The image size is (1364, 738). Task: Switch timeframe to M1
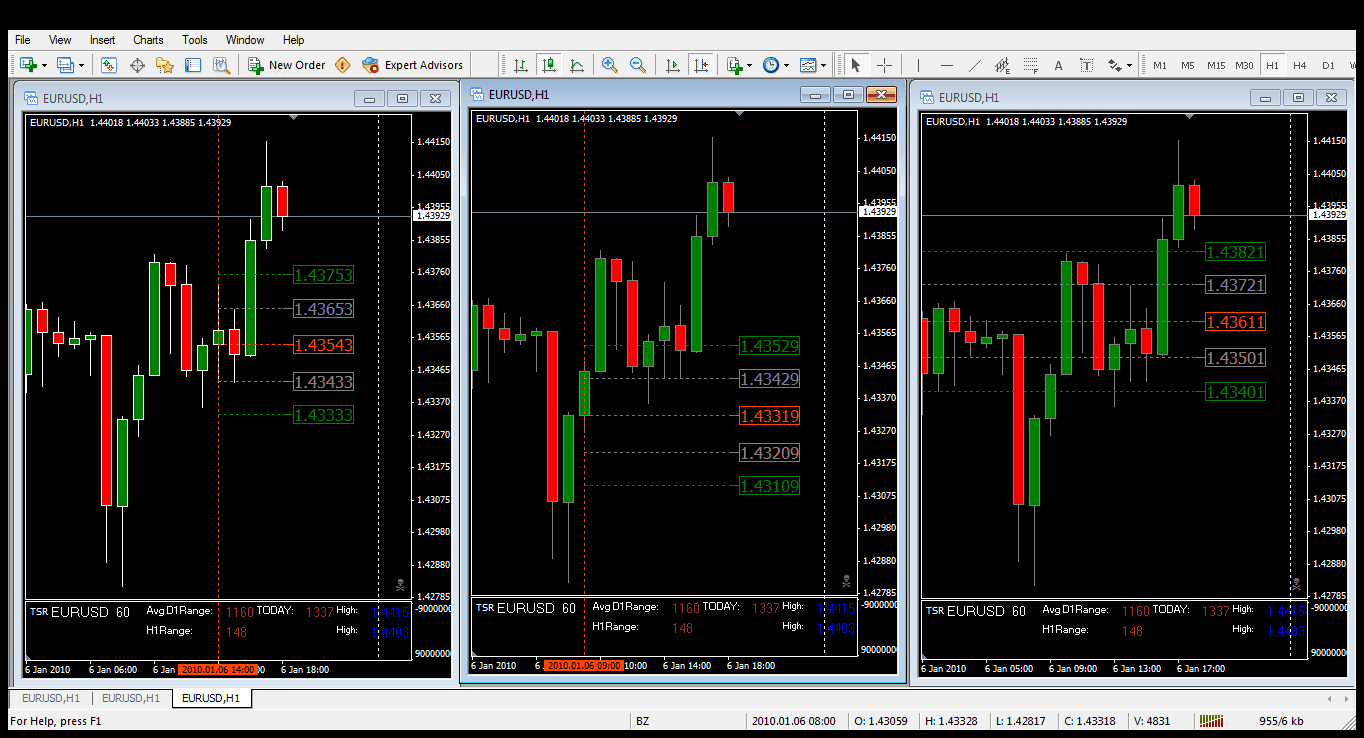(x=1160, y=65)
